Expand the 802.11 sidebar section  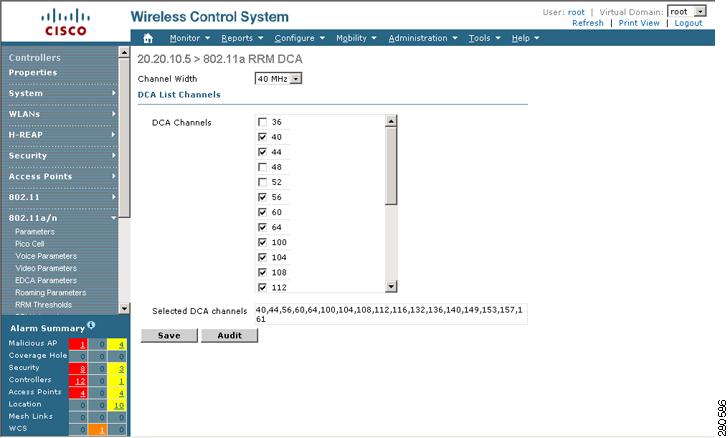pyautogui.click(x=62, y=197)
